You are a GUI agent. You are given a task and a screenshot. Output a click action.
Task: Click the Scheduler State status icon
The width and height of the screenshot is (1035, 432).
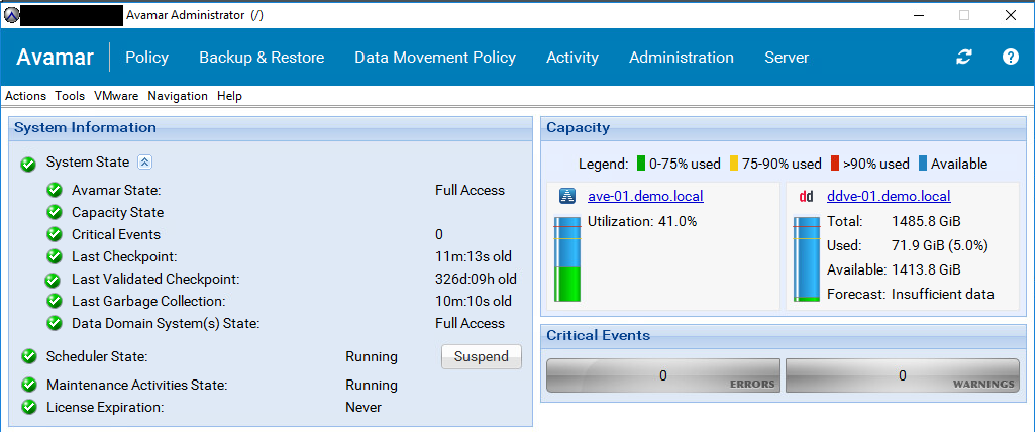click(28, 356)
